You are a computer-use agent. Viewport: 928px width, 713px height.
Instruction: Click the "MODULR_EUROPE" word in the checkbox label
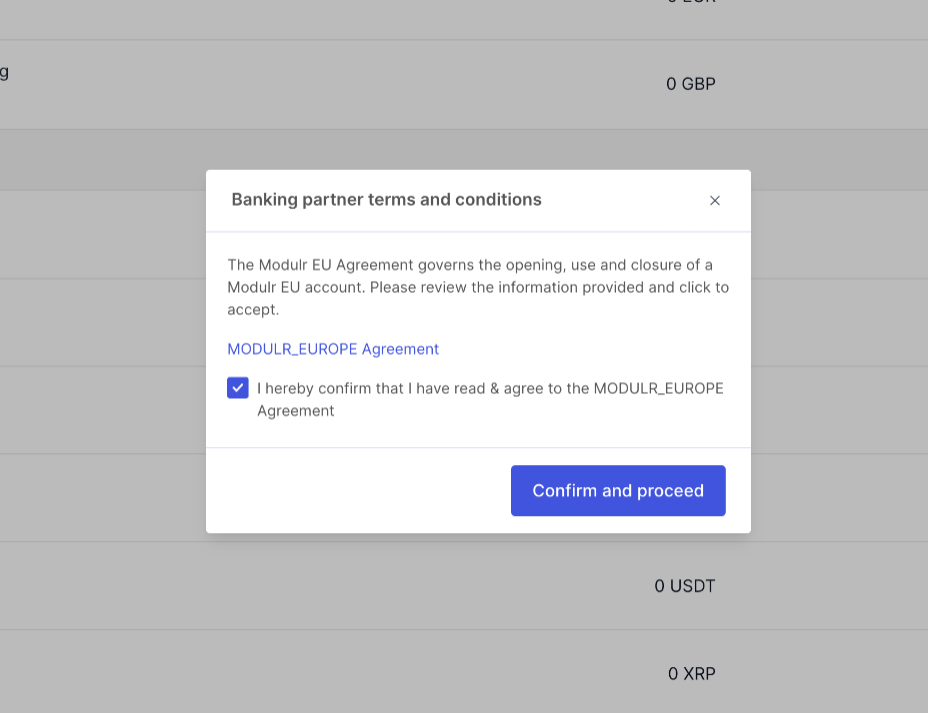(658, 389)
